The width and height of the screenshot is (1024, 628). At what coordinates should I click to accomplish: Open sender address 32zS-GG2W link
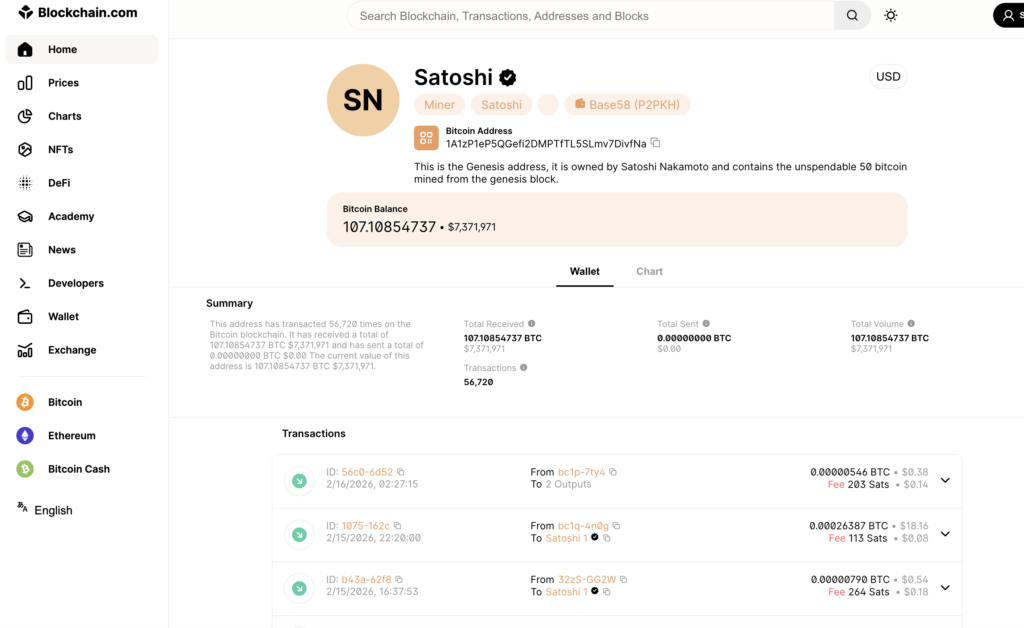[587, 579]
